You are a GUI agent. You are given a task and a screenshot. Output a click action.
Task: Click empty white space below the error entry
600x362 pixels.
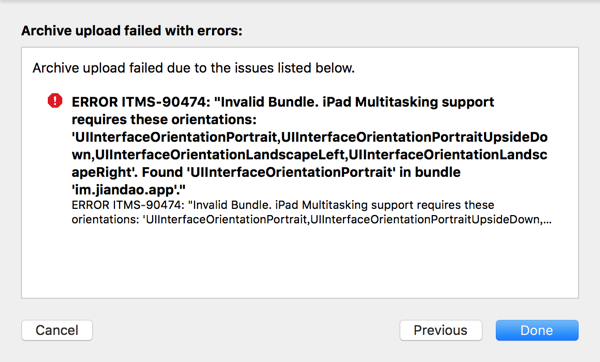point(300,264)
